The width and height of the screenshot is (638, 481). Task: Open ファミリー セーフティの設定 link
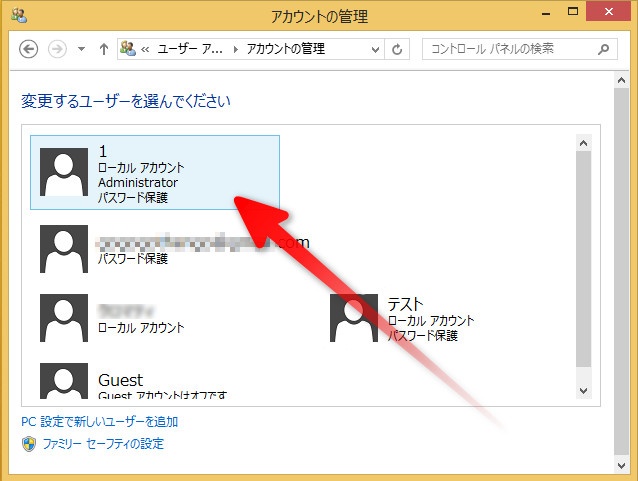(x=103, y=444)
